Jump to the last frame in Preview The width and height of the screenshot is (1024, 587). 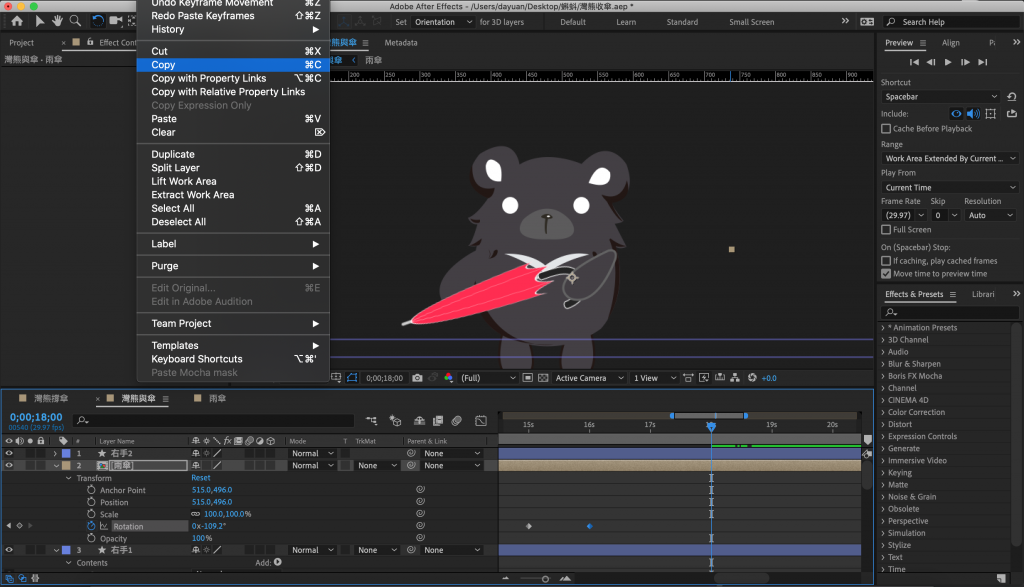click(982, 63)
